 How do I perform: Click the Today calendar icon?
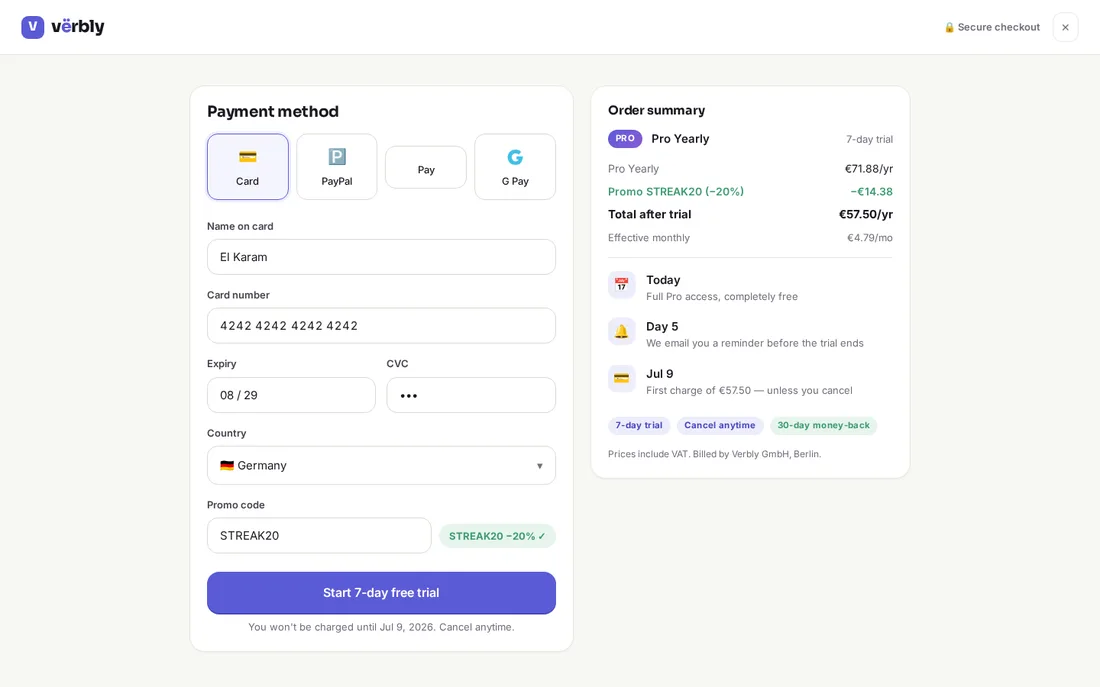tap(622, 285)
